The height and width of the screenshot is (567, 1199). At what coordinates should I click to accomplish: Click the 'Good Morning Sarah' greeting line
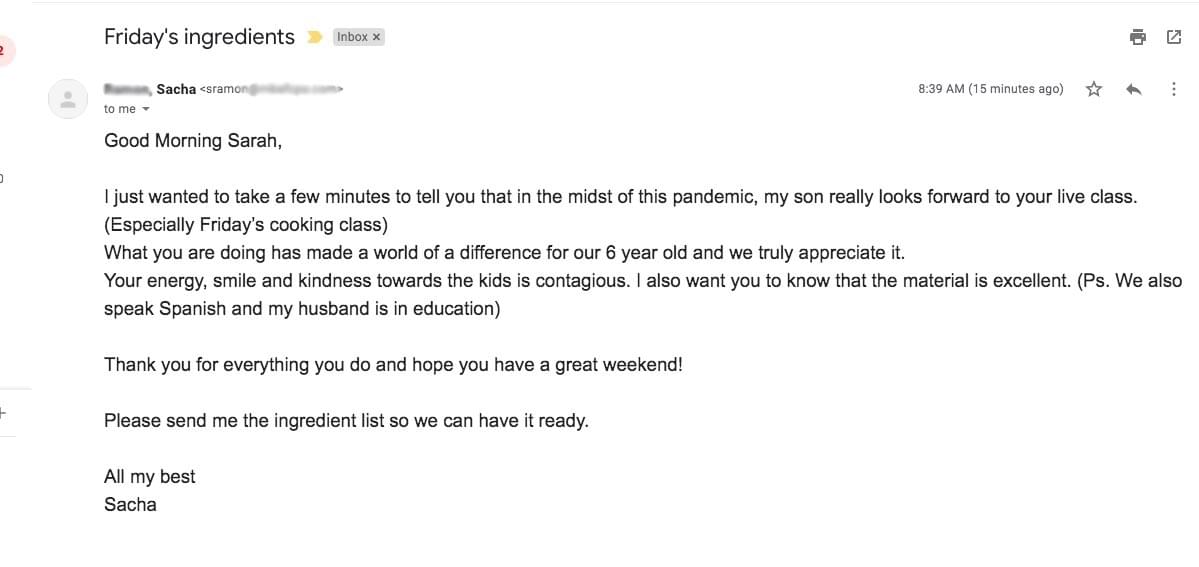[x=193, y=141]
